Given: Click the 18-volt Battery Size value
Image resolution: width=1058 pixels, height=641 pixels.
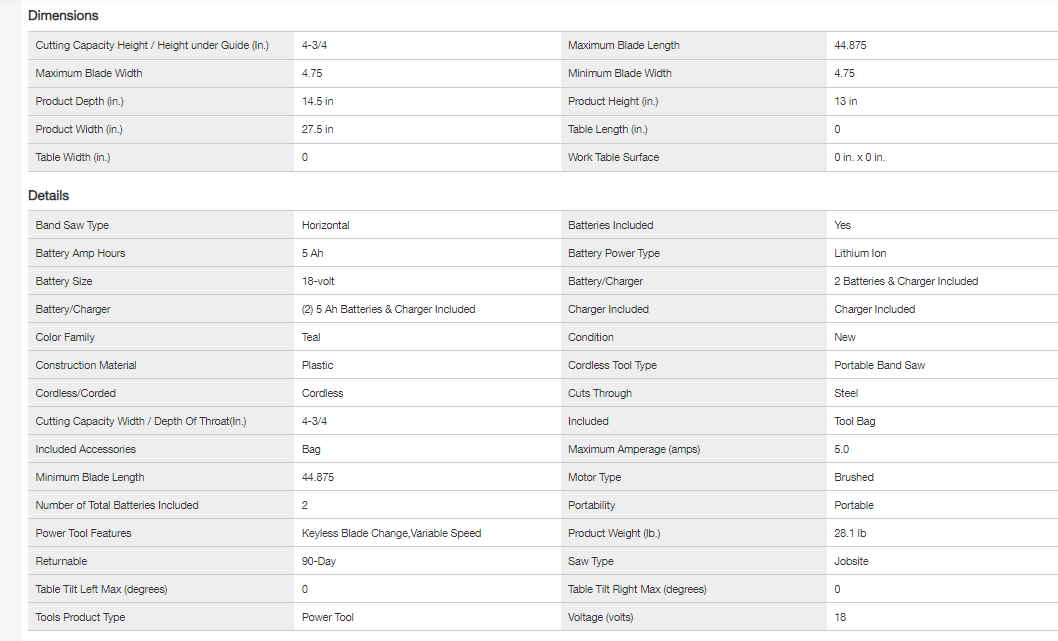Looking at the screenshot, I should (x=318, y=281).
